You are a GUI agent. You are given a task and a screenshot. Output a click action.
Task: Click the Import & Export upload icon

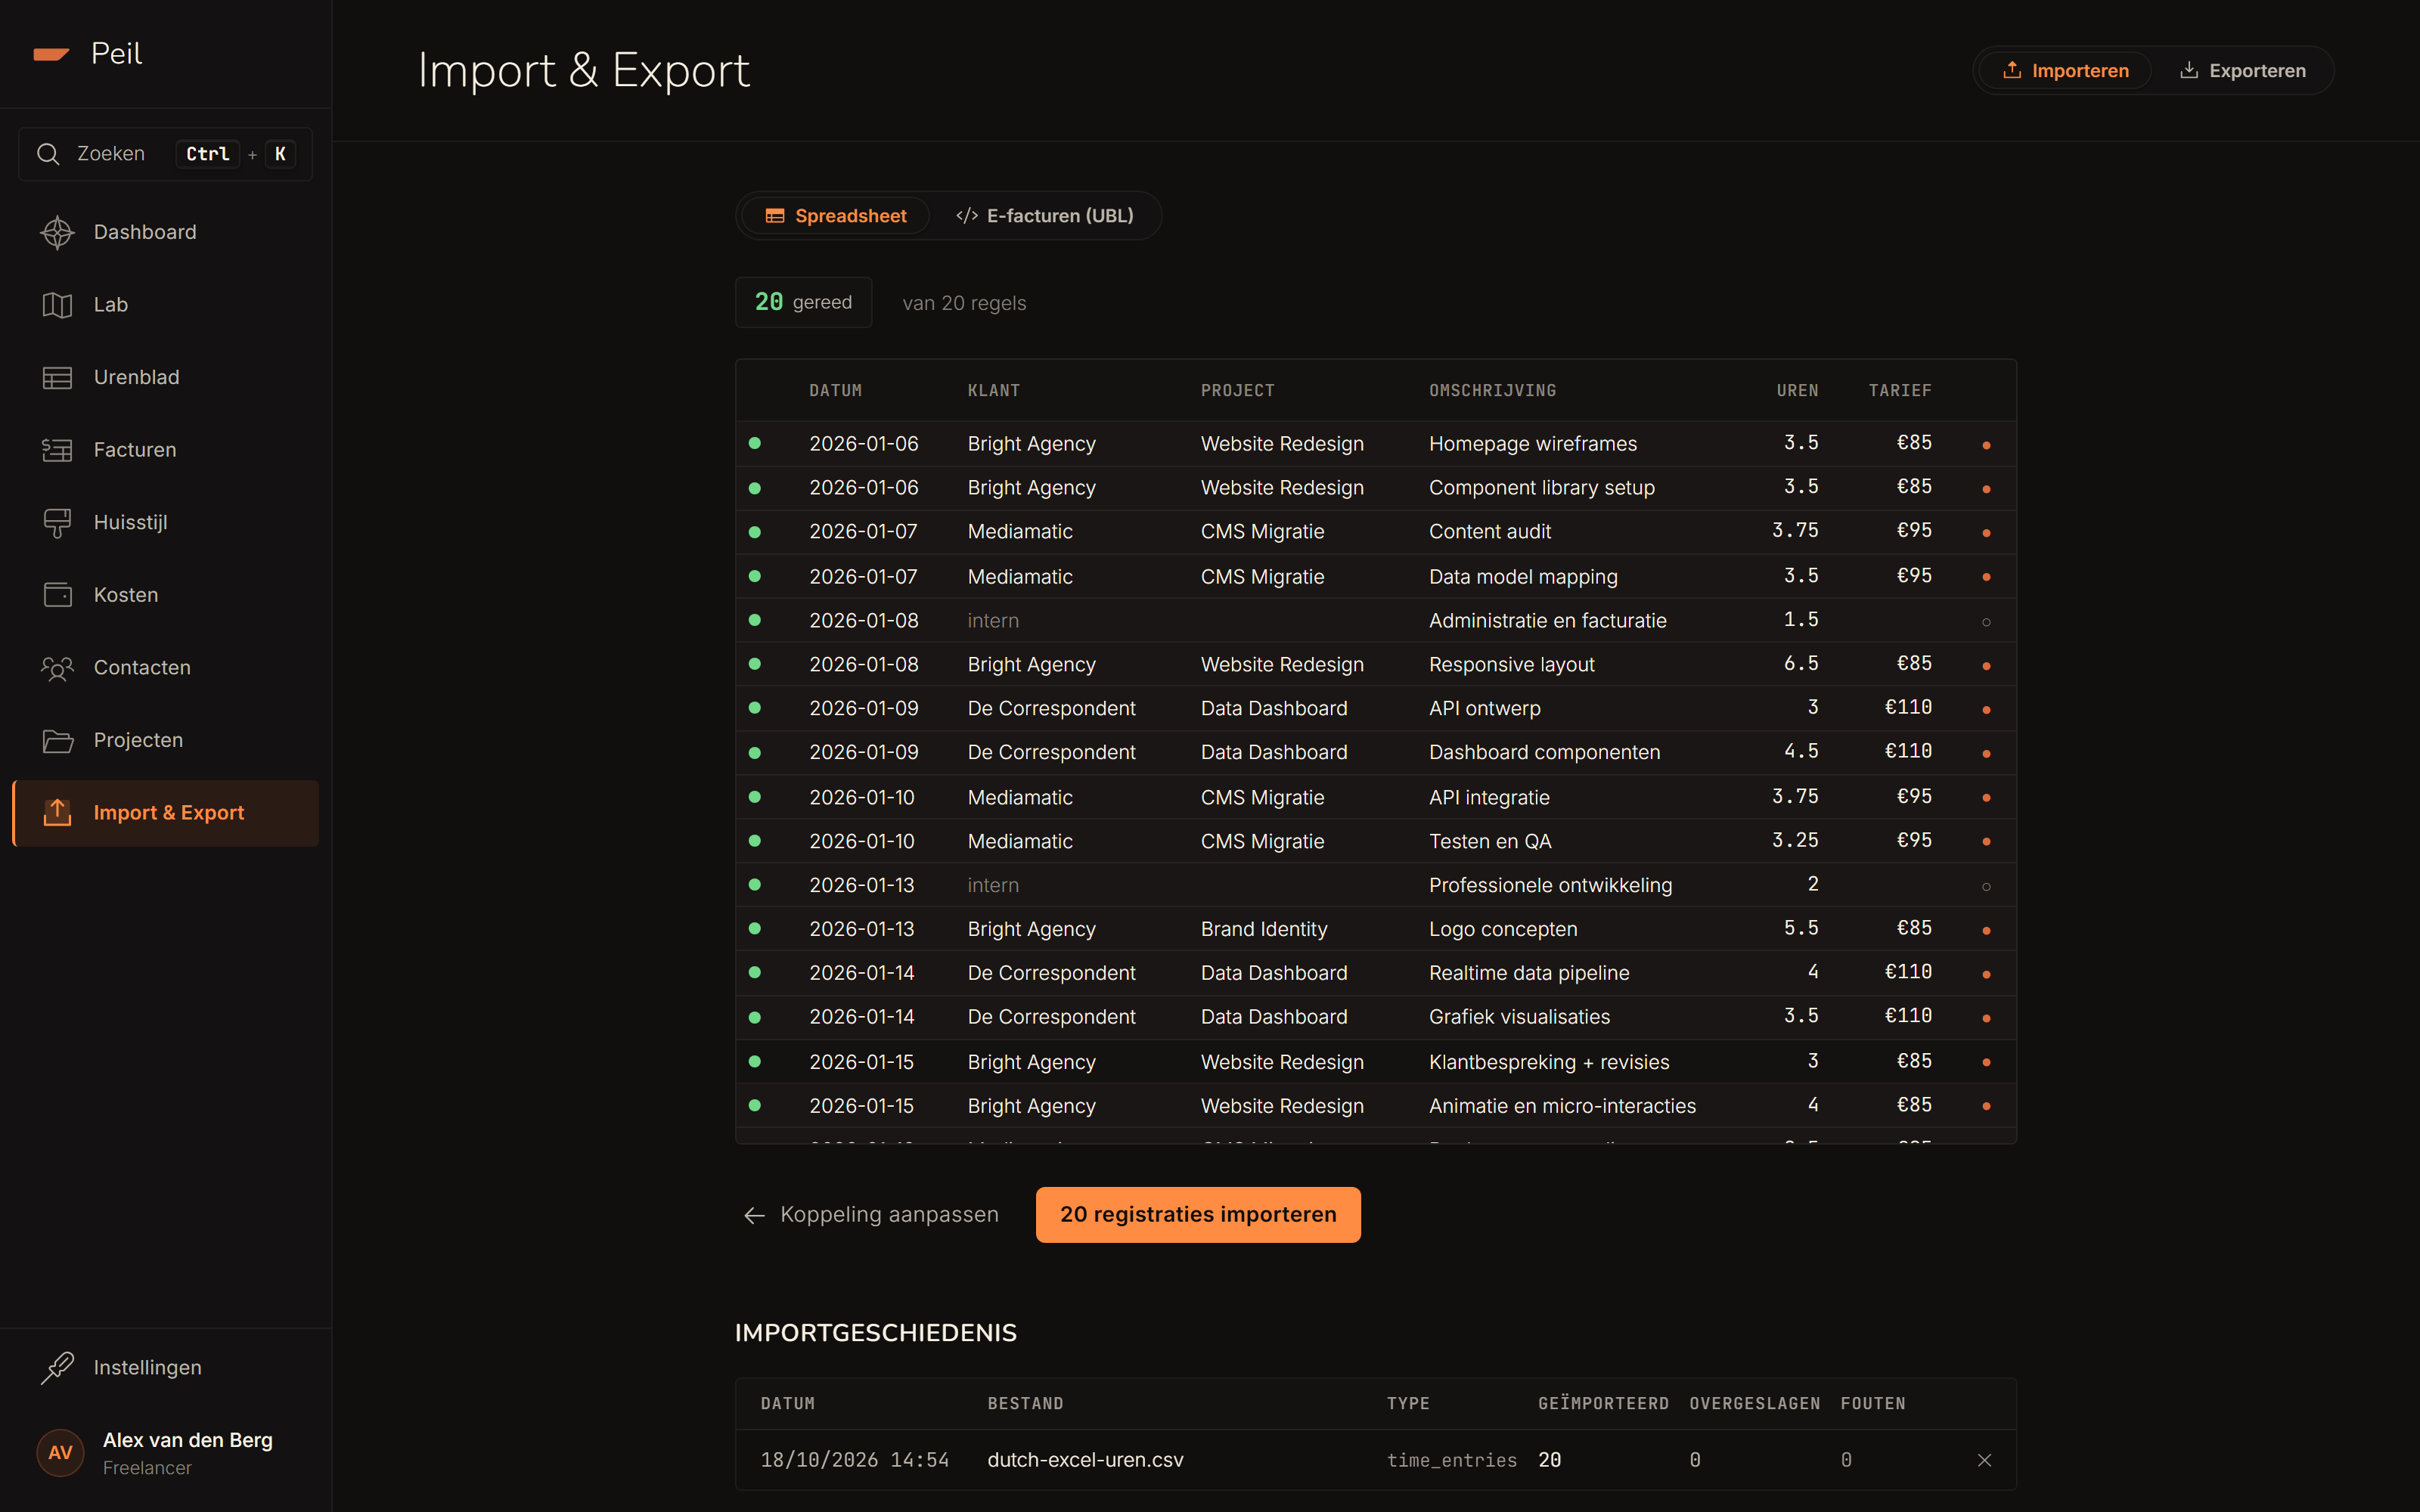[x=57, y=813]
